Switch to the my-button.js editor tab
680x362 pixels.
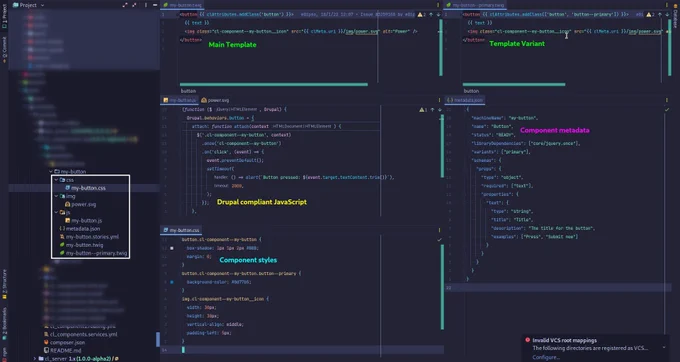tap(180, 100)
